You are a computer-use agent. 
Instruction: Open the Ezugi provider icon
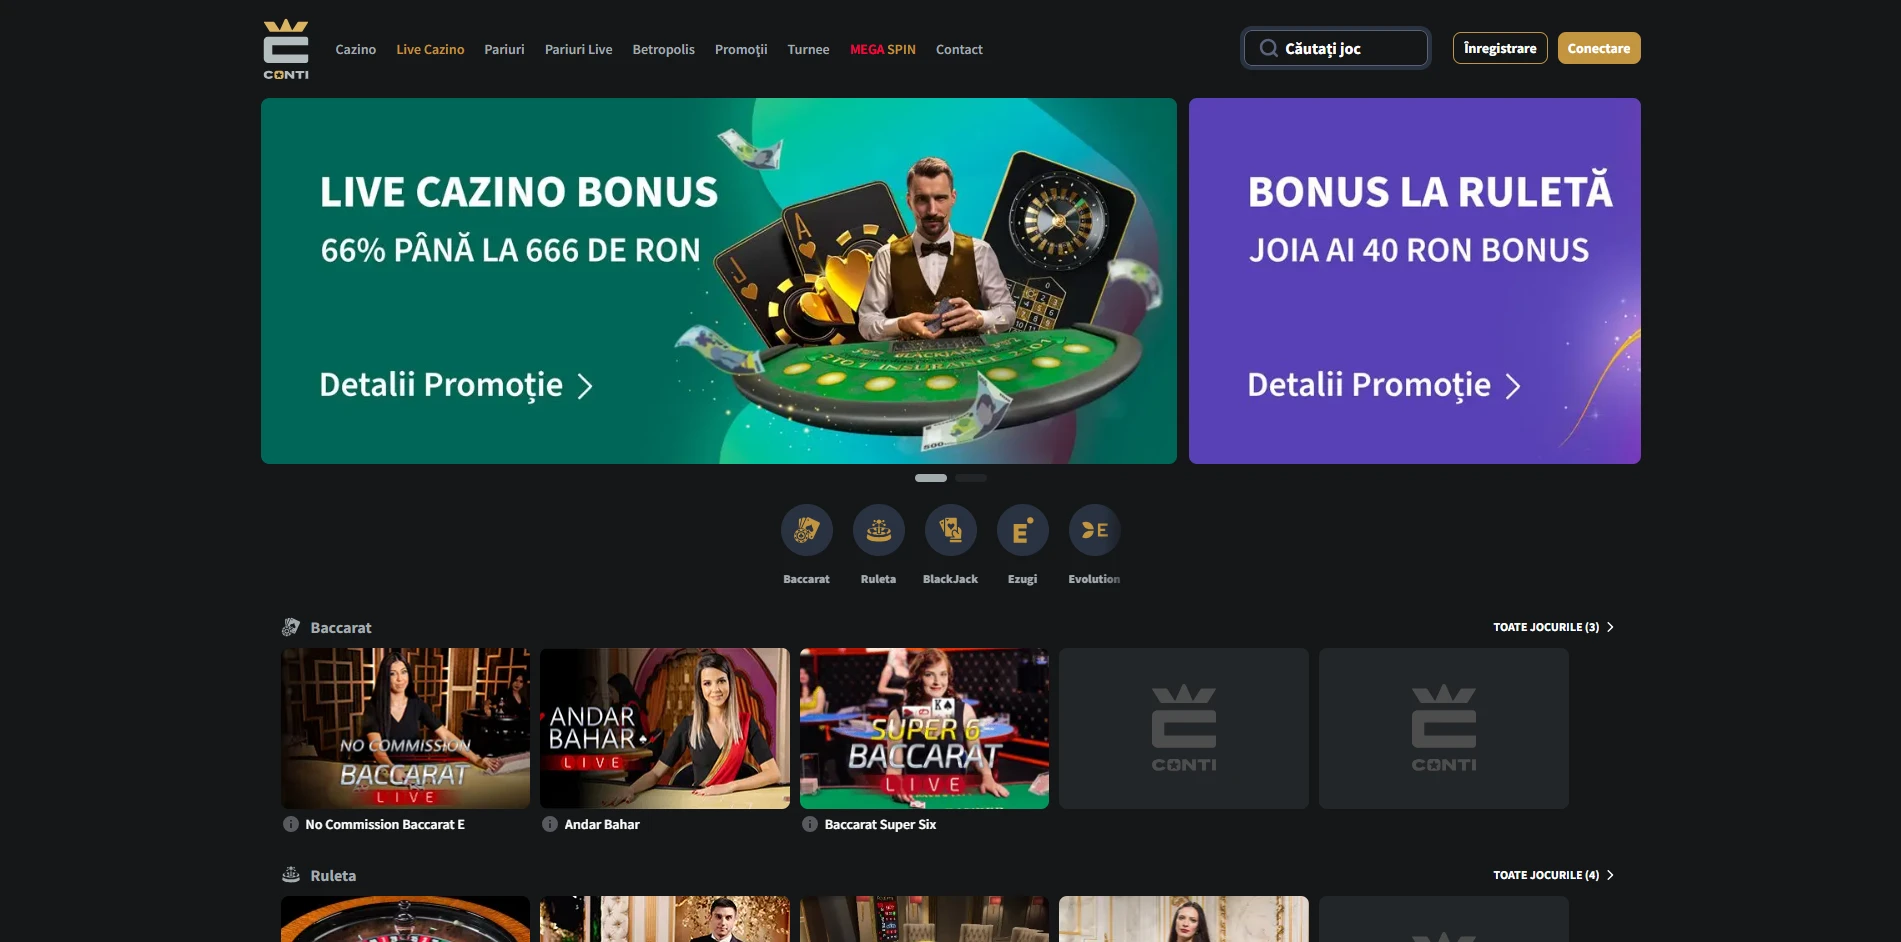tap(1022, 530)
